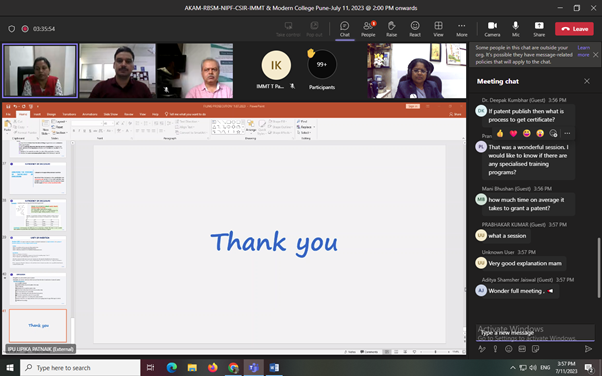Raise your hand in the meeting

tap(391, 29)
